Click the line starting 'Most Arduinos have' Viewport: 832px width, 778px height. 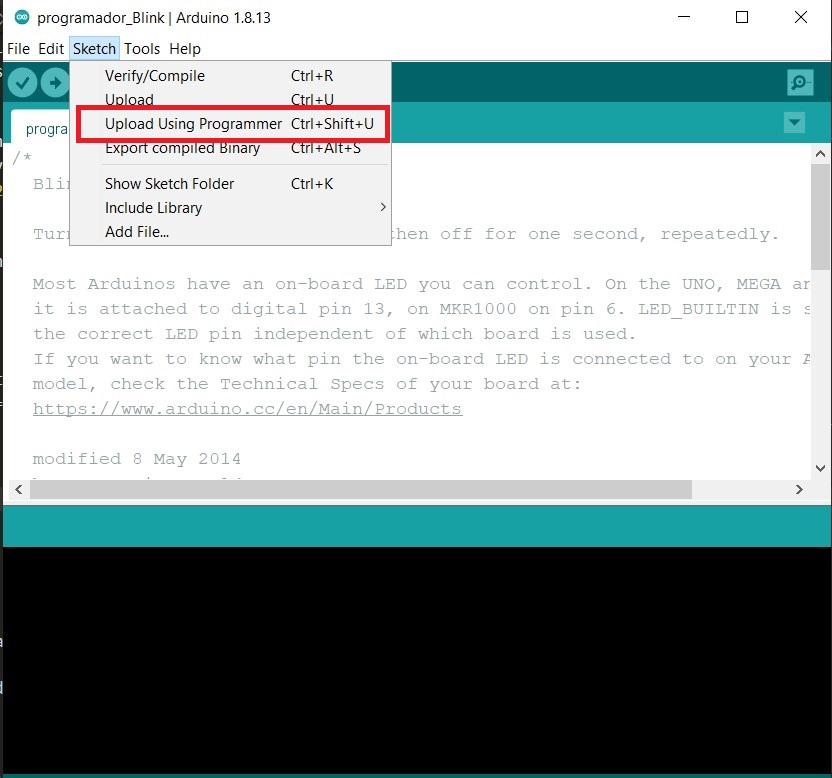click(421, 284)
